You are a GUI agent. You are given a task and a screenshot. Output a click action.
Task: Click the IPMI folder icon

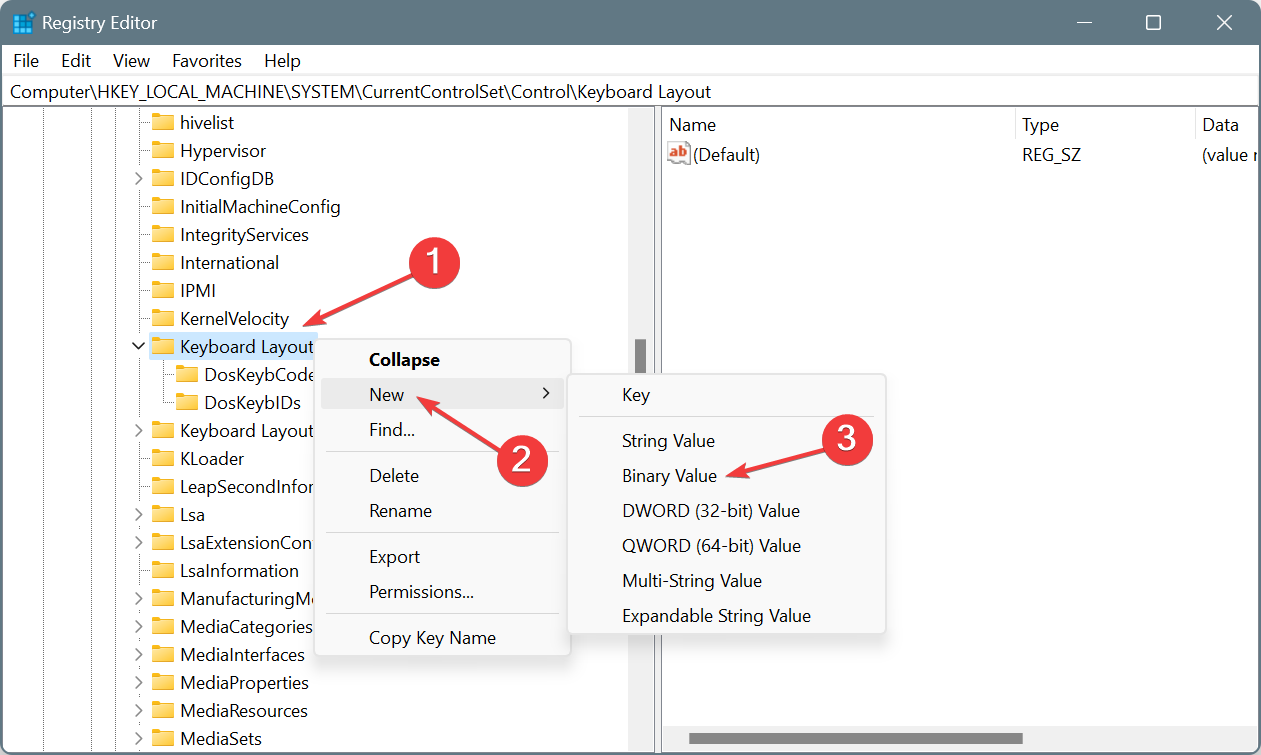point(163,291)
